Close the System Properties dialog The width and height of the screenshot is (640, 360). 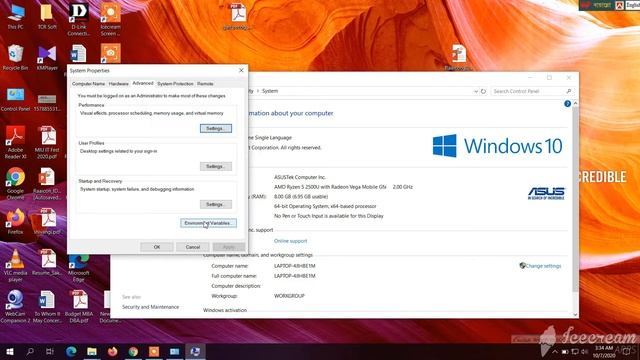(x=241, y=71)
